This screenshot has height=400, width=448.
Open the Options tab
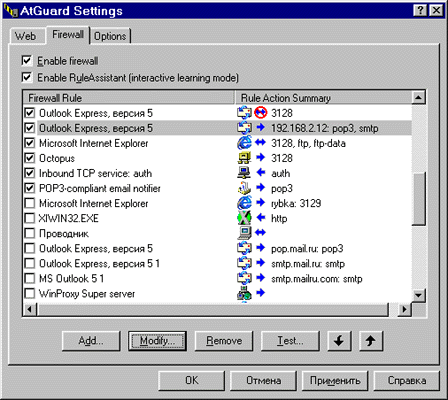point(110,36)
